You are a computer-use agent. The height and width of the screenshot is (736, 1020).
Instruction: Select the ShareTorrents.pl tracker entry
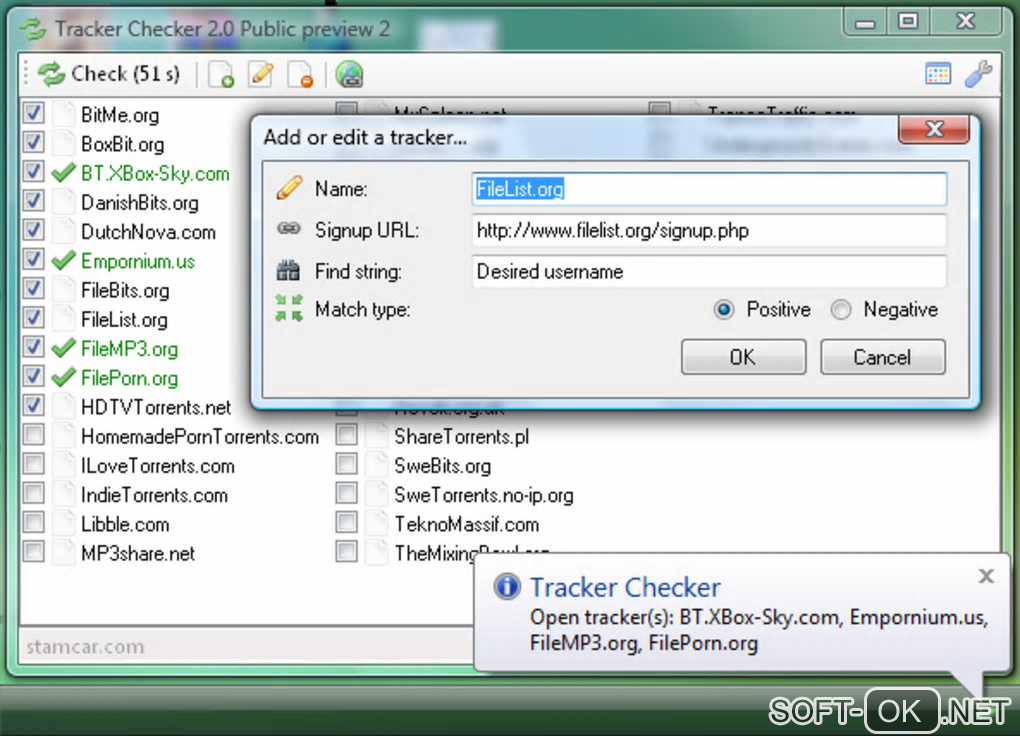pyautogui.click(x=462, y=437)
